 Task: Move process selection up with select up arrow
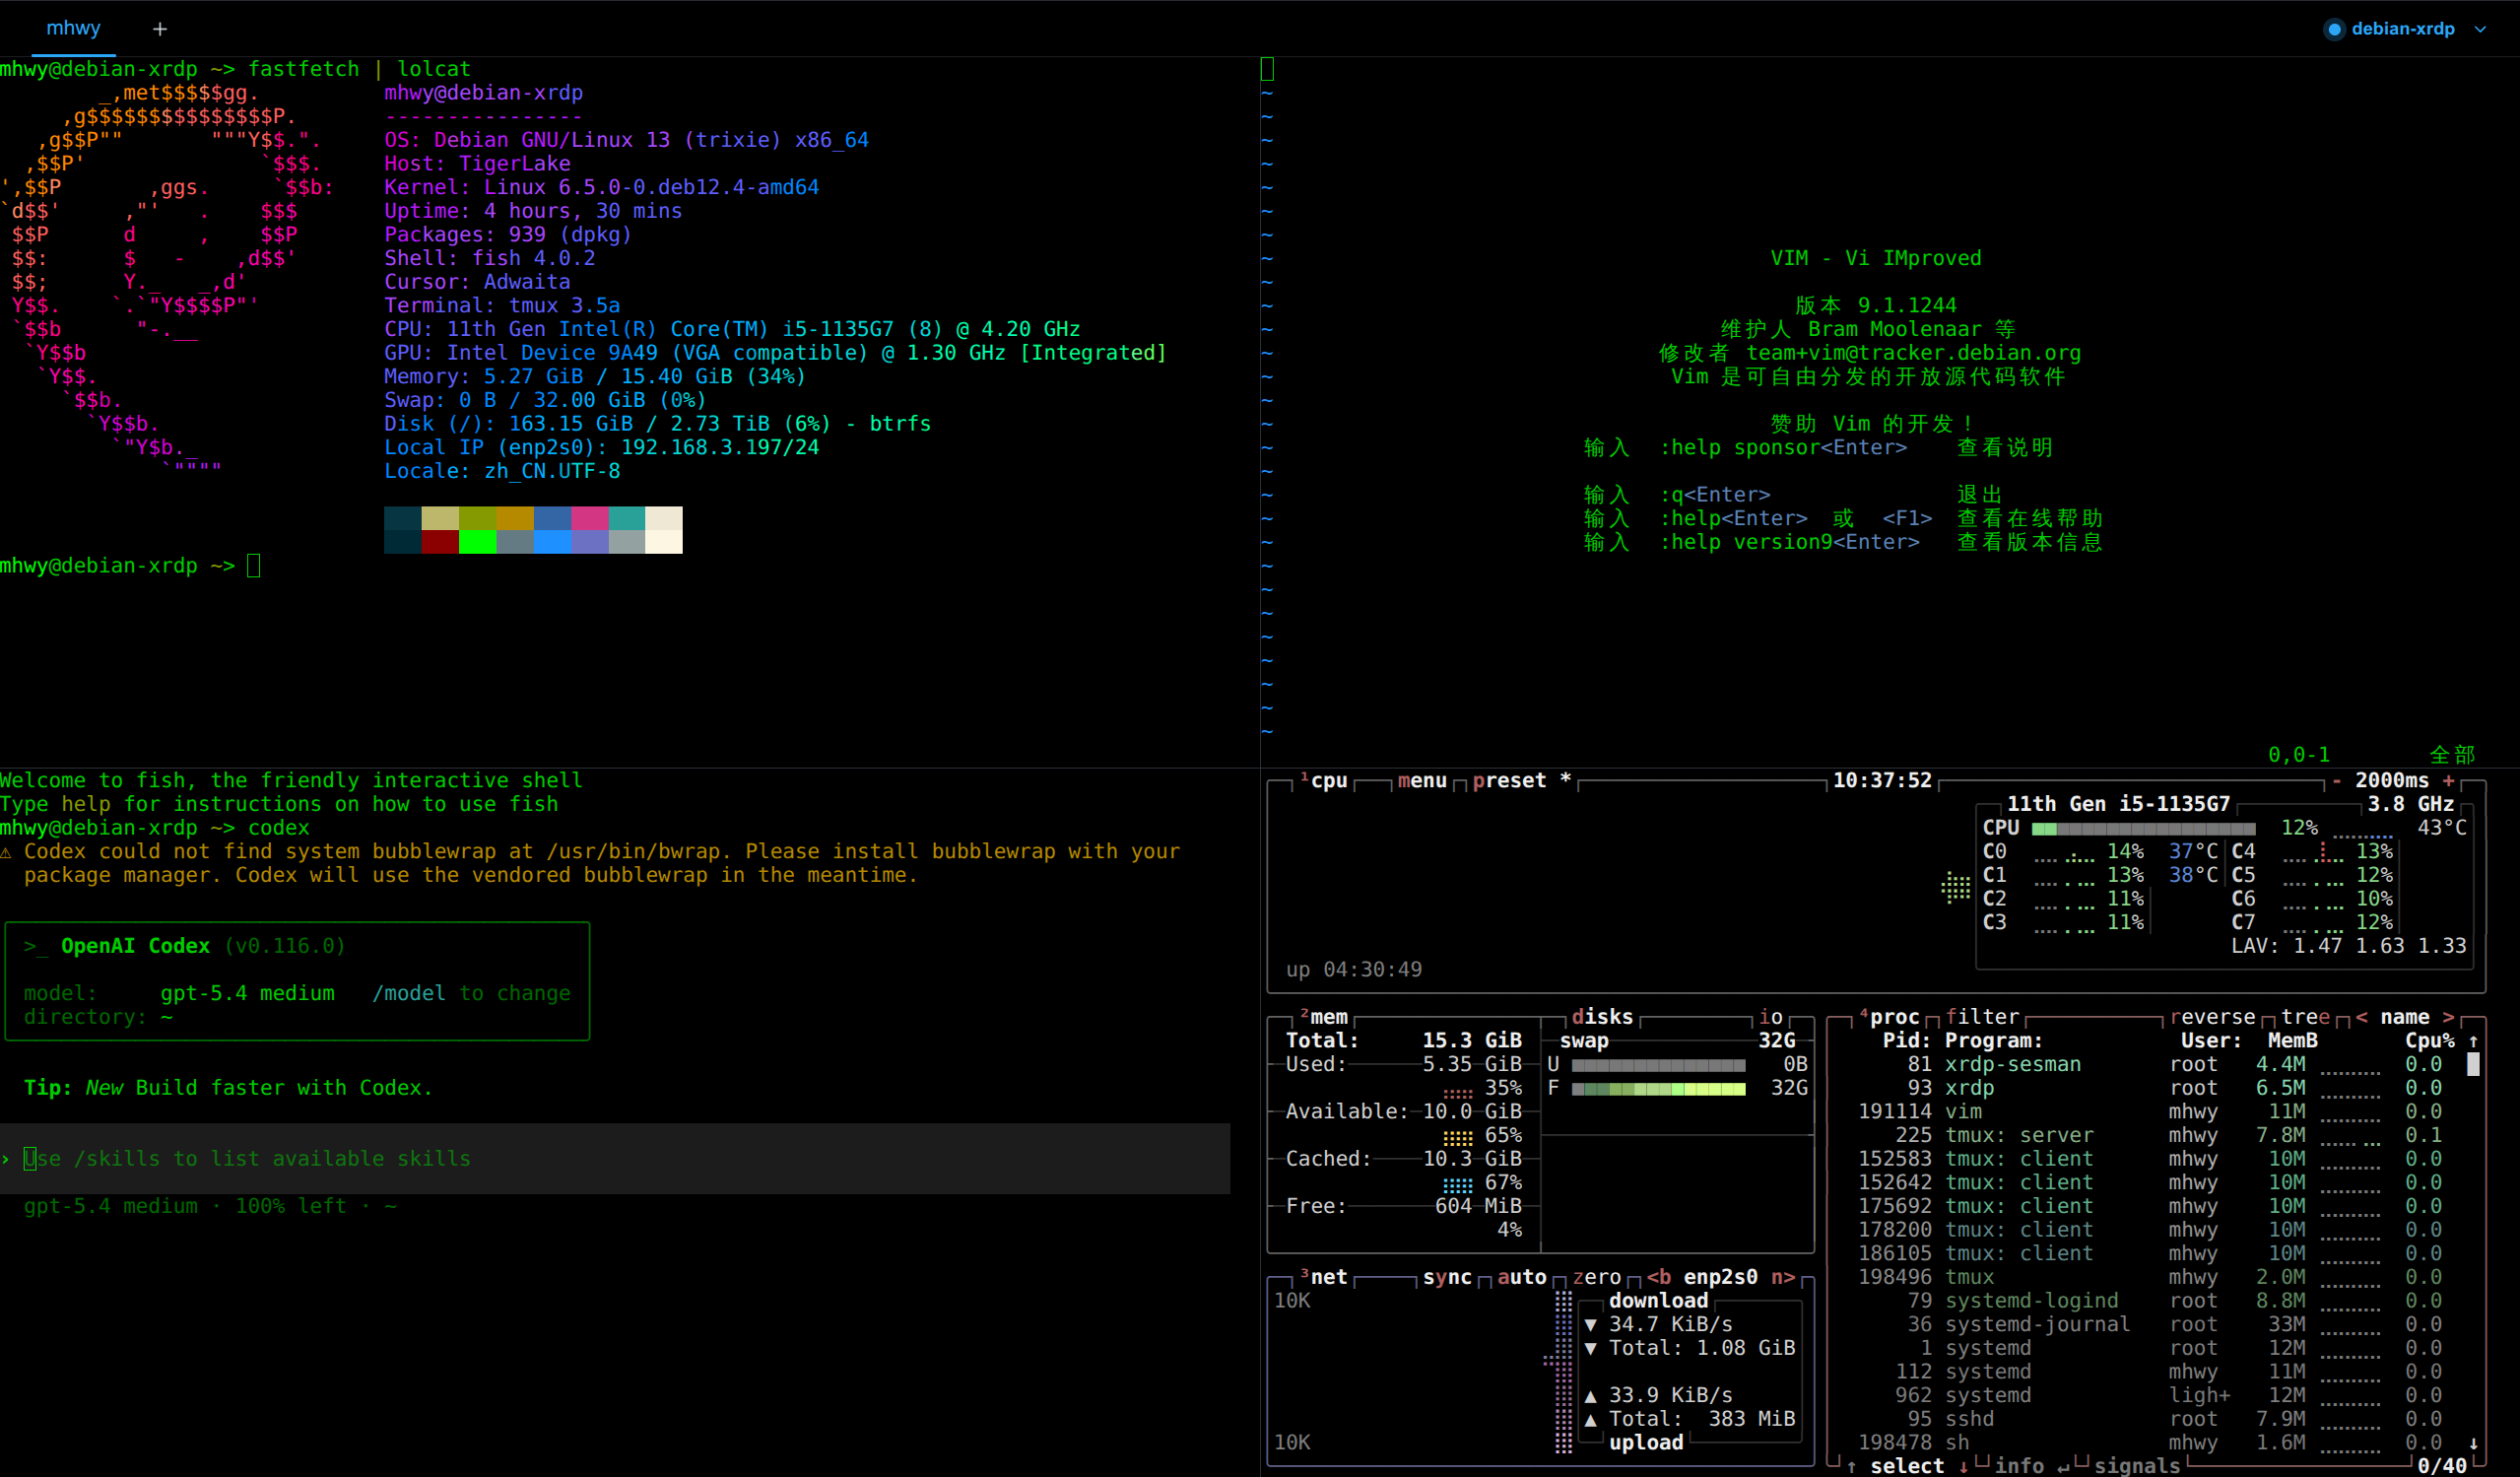tap(1852, 1466)
